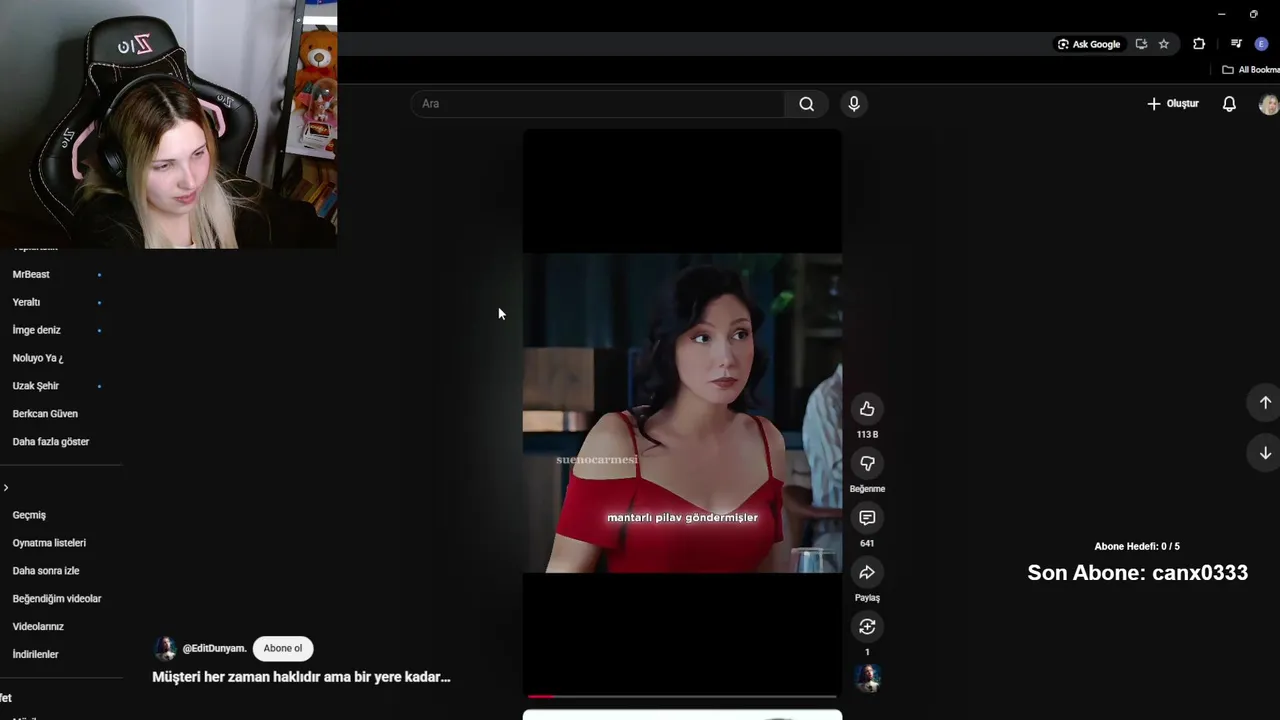Restore down the Chrome window

(x=1253, y=14)
